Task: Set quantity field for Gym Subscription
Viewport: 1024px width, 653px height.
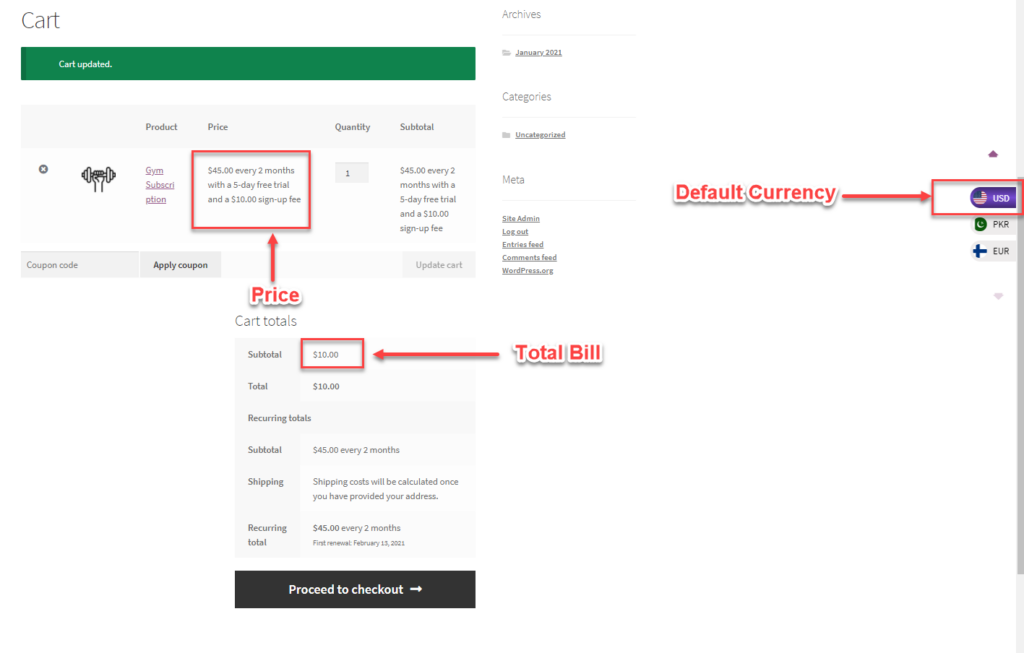Action: 351,172
